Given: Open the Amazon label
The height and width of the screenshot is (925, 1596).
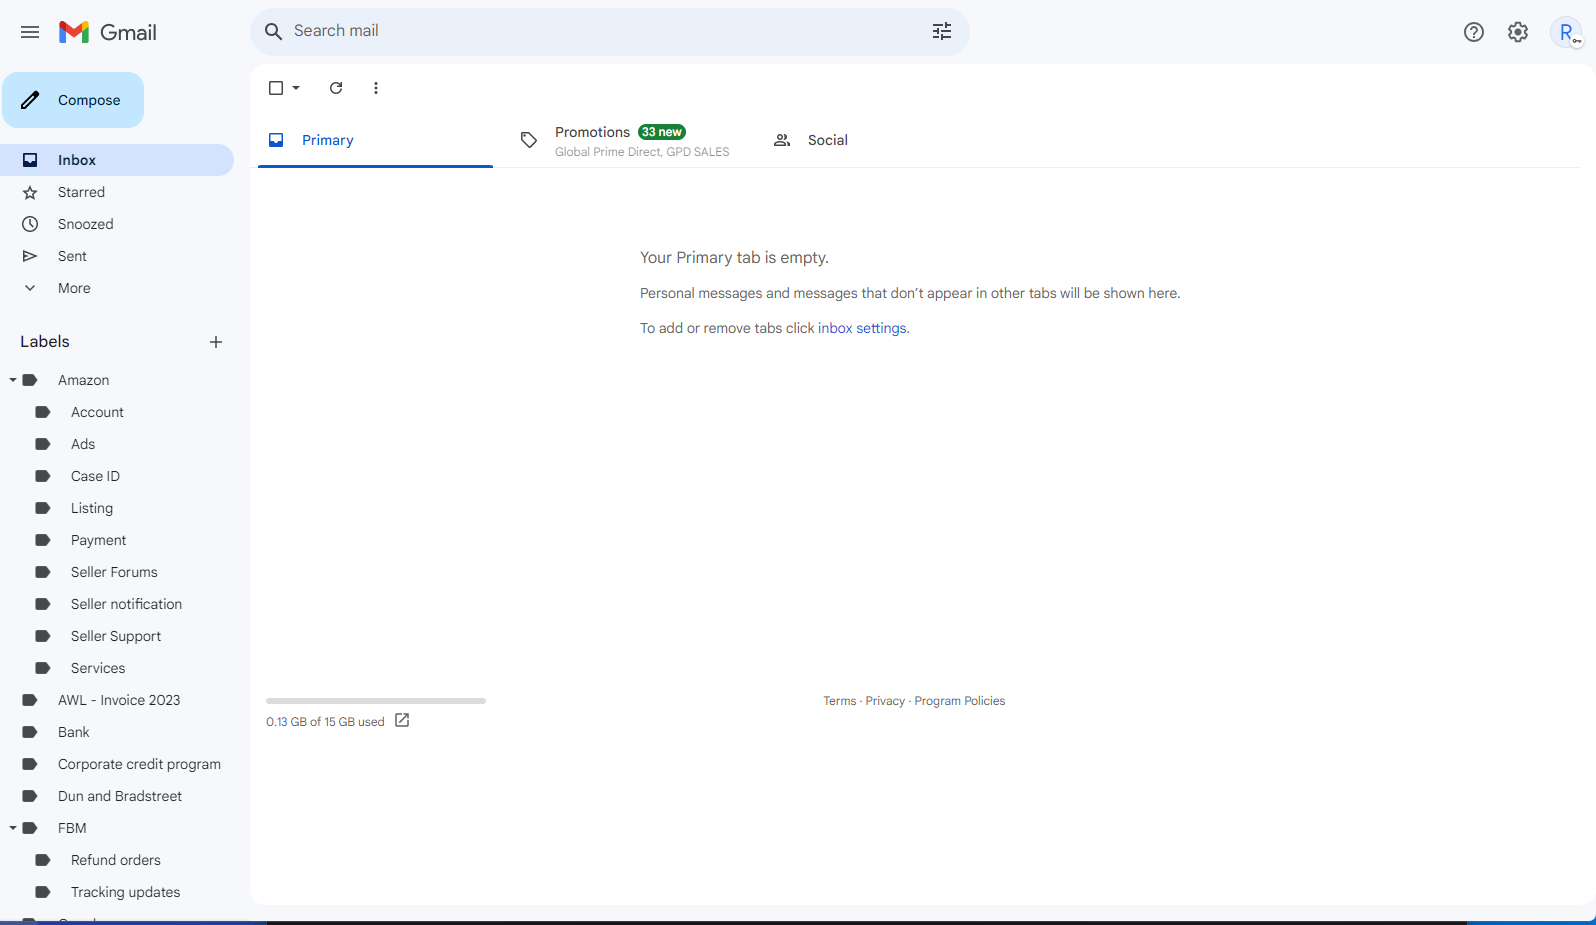Looking at the screenshot, I should coord(84,380).
